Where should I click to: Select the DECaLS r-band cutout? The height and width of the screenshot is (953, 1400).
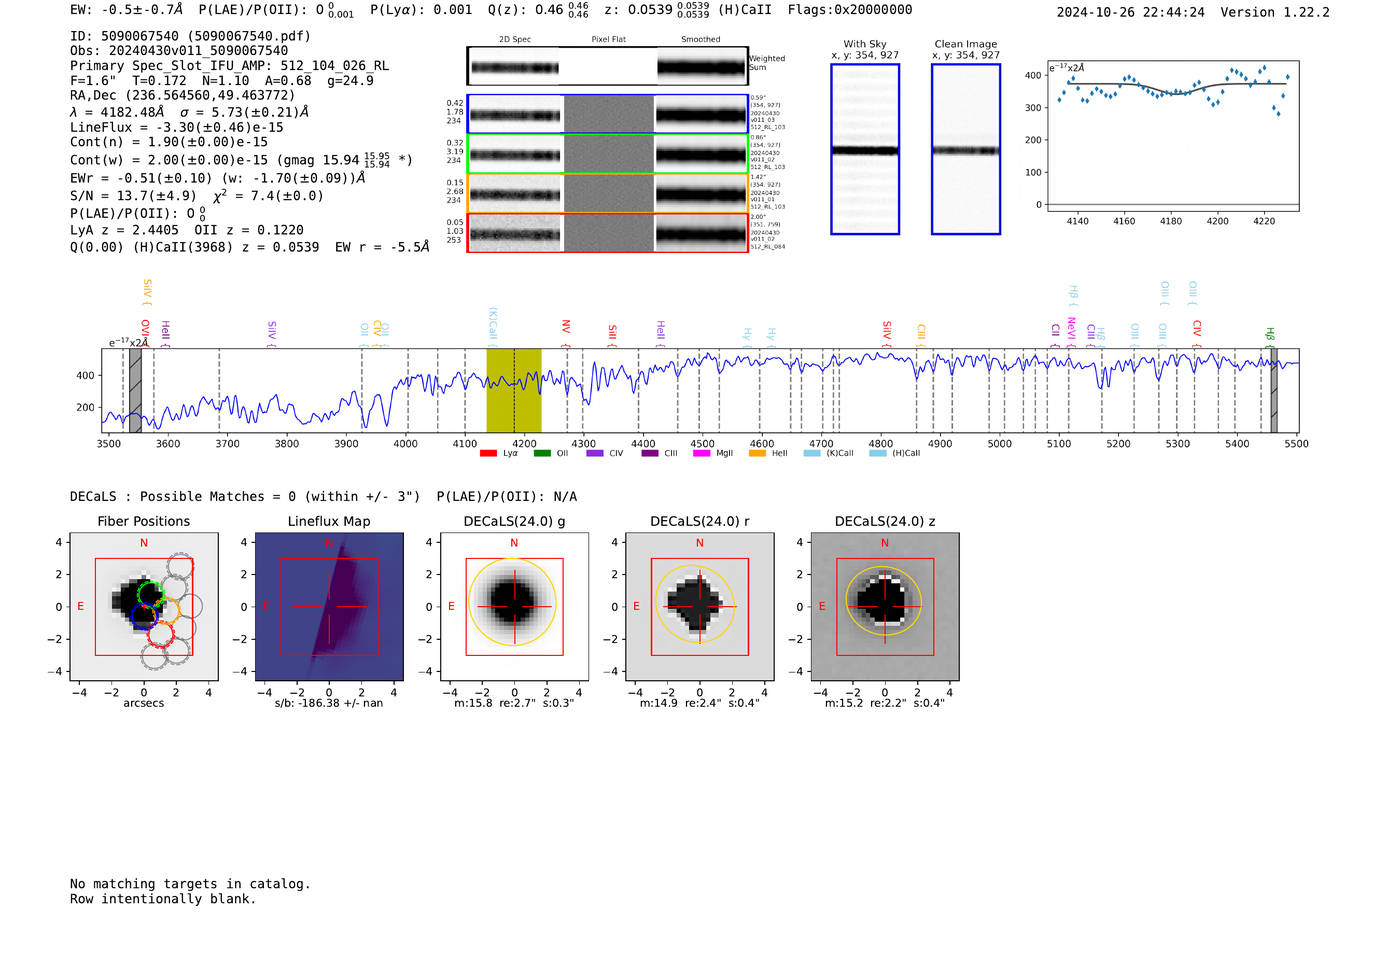[x=699, y=606]
